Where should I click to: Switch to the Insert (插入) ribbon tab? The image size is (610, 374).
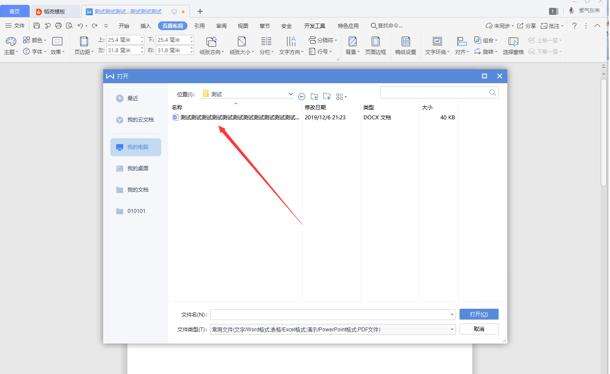click(145, 26)
